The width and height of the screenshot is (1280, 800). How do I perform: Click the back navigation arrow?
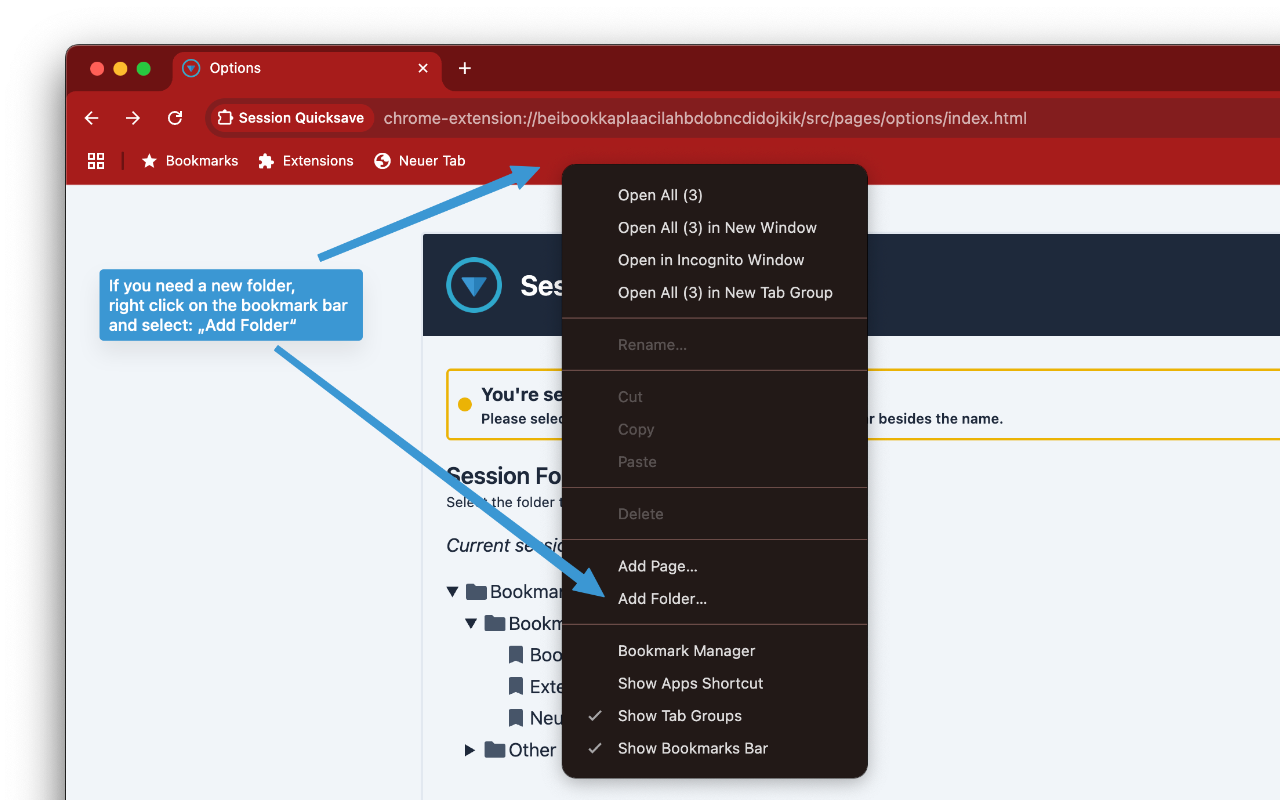pyautogui.click(x=92, y=118)
